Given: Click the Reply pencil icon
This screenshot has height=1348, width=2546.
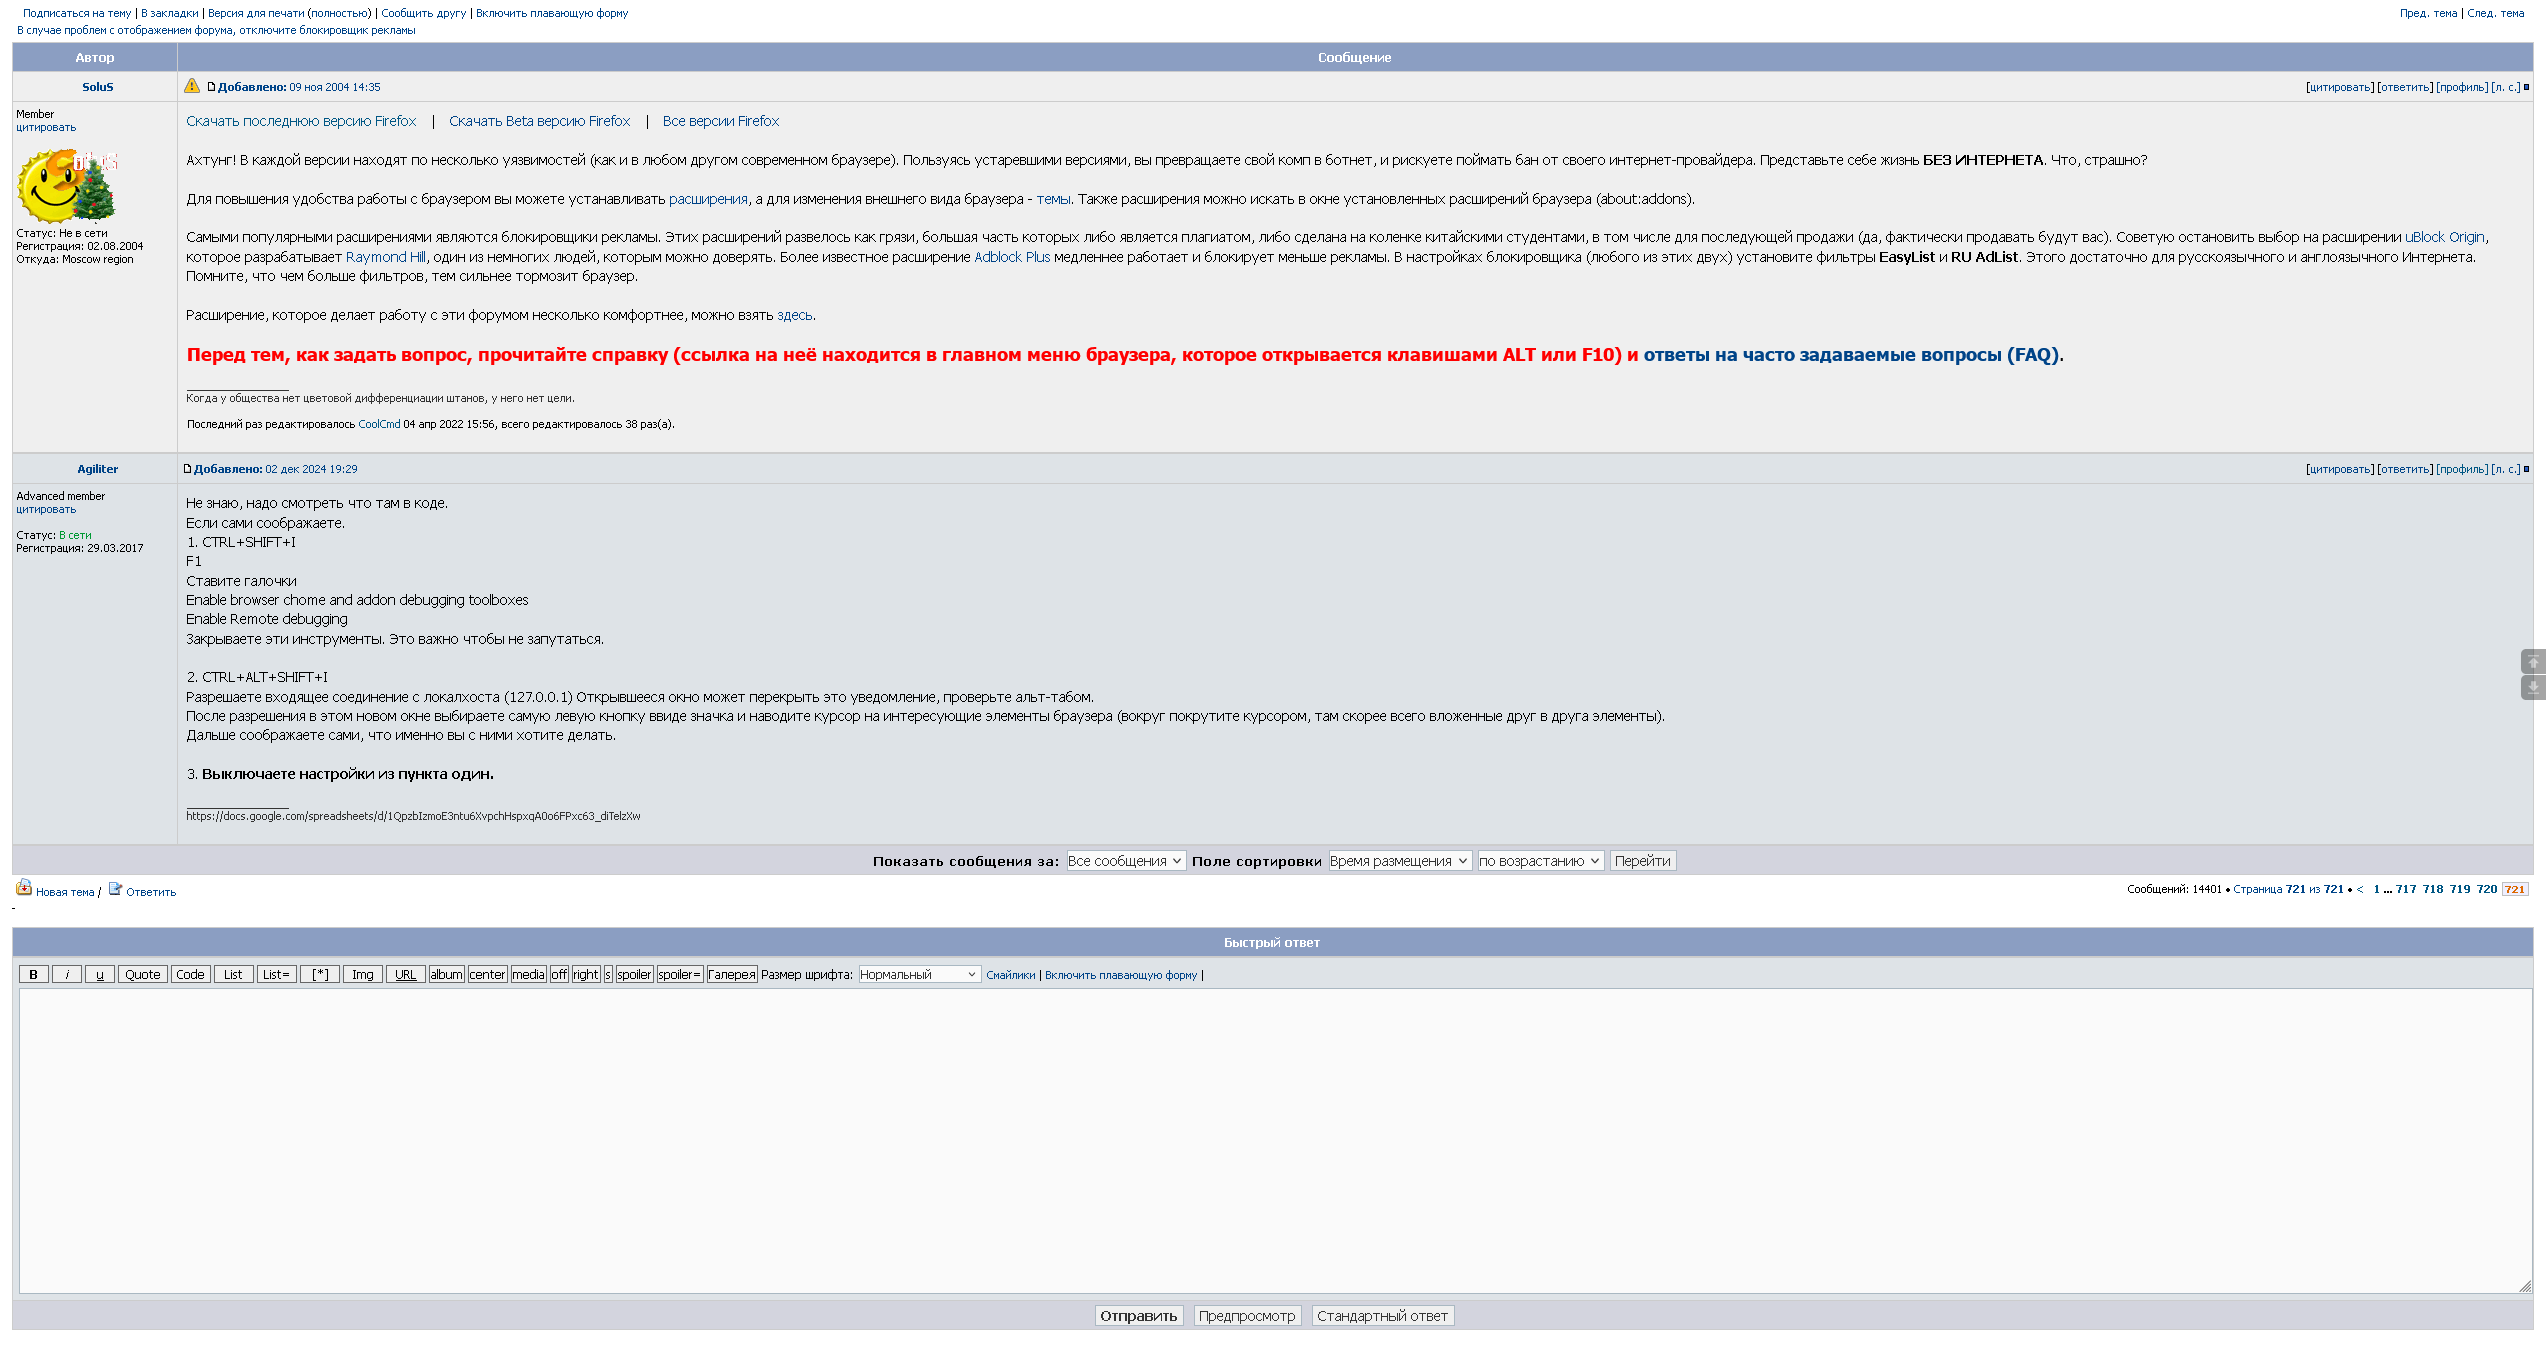Looking at the screenshot, I should (x=115, y=889).
